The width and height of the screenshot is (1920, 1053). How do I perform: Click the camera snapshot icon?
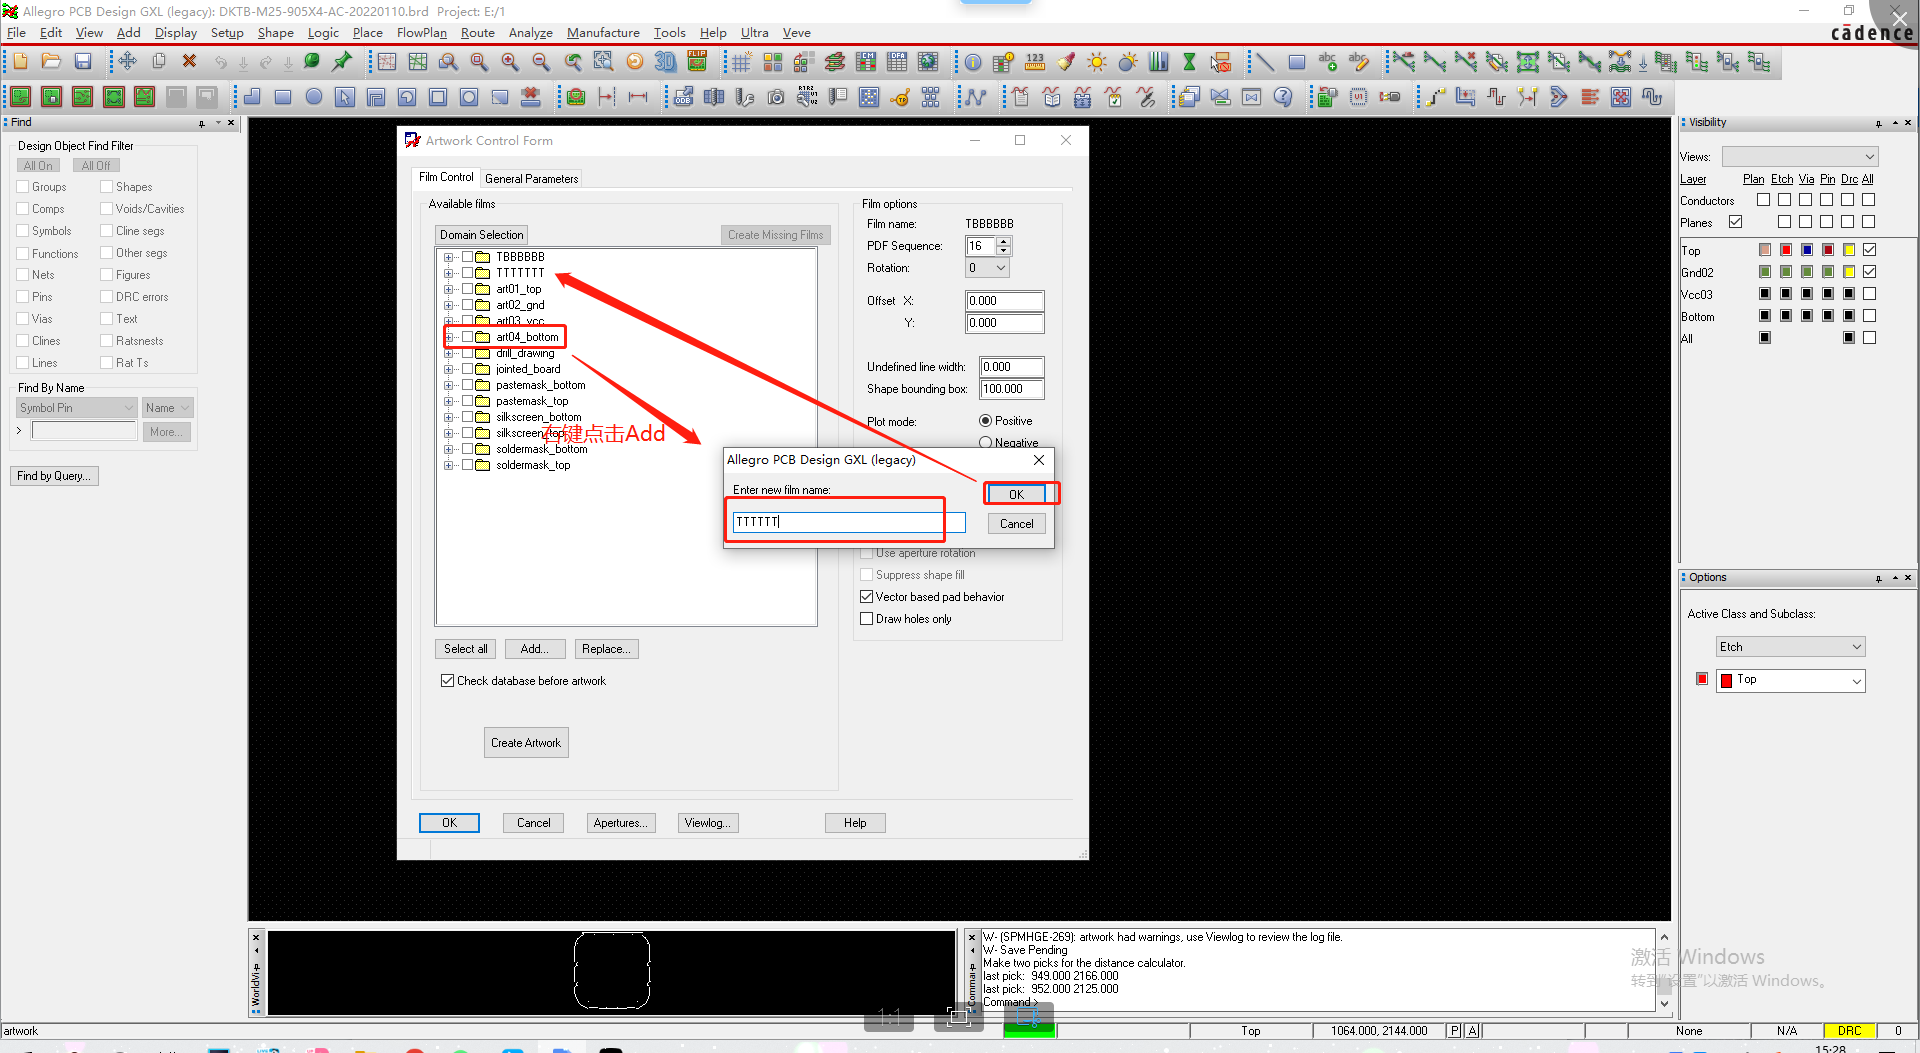click(x=776, y=97)
